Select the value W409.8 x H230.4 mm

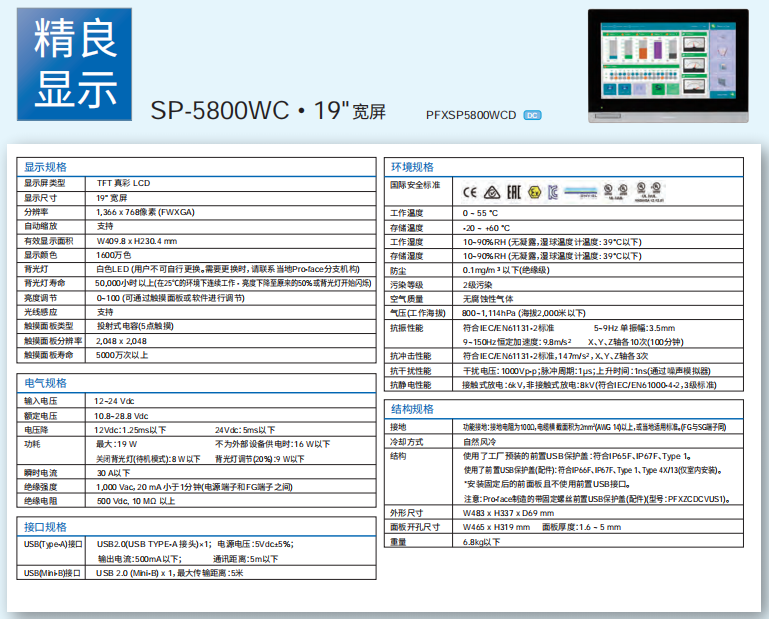click(137, 241)
